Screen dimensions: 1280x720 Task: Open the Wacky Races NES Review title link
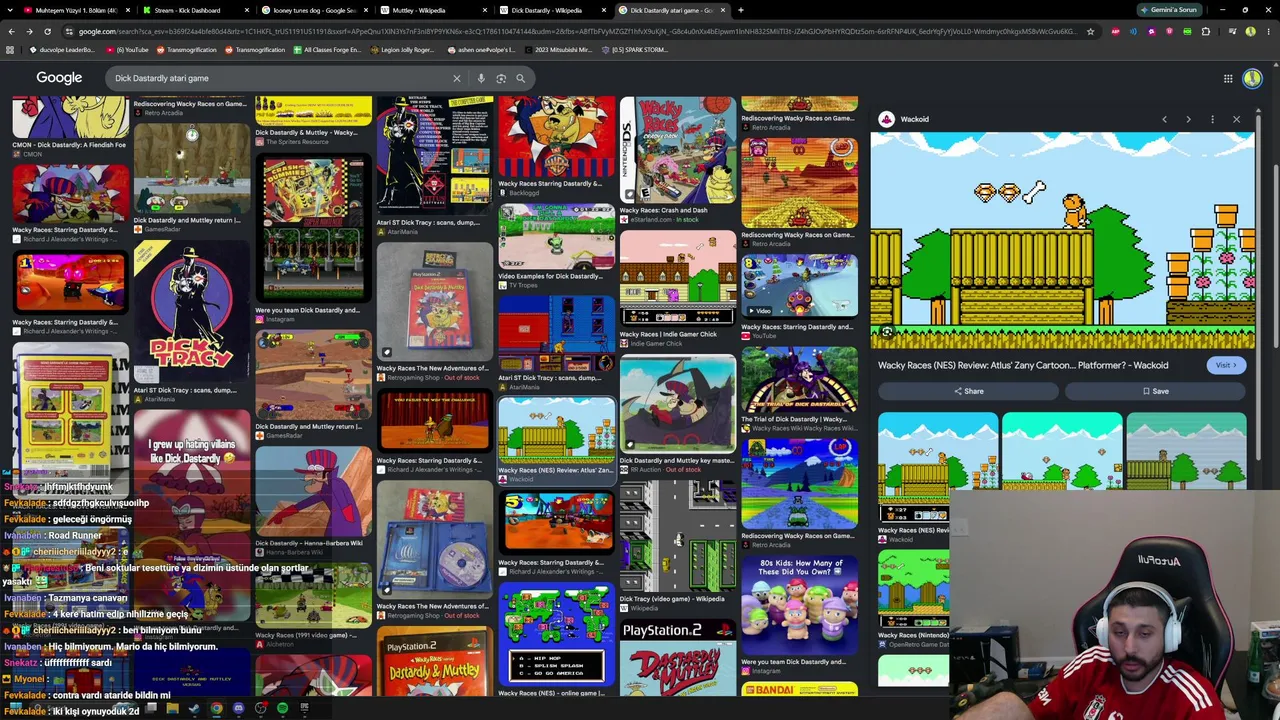pyautogui.click(x=1023, y=365)
